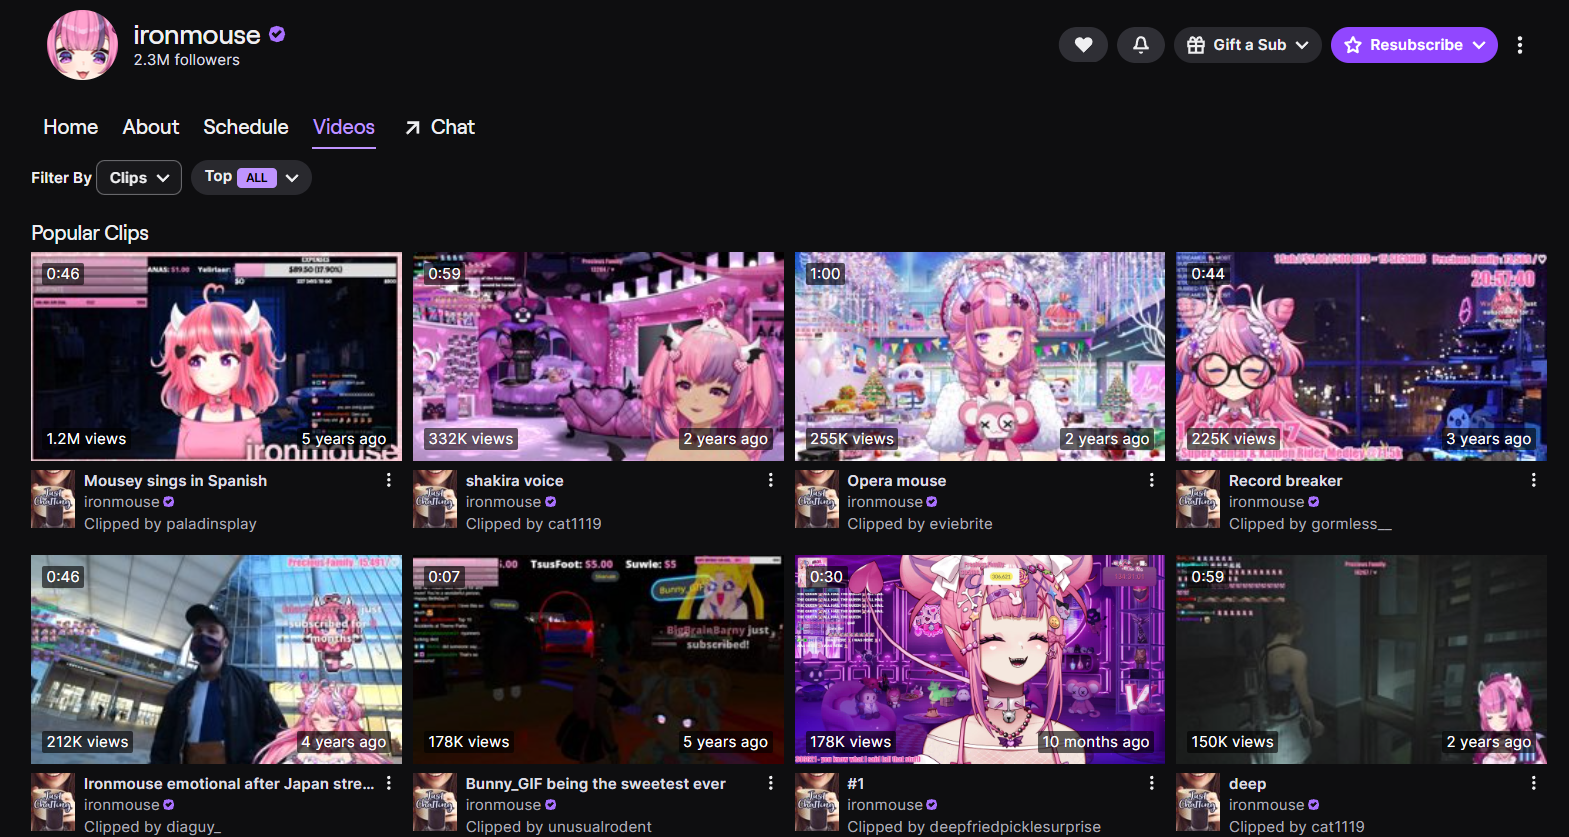Screen dimensions: 1569x837
Task: Open the Top ALL sort dropdown
Action: click(251, 178)
